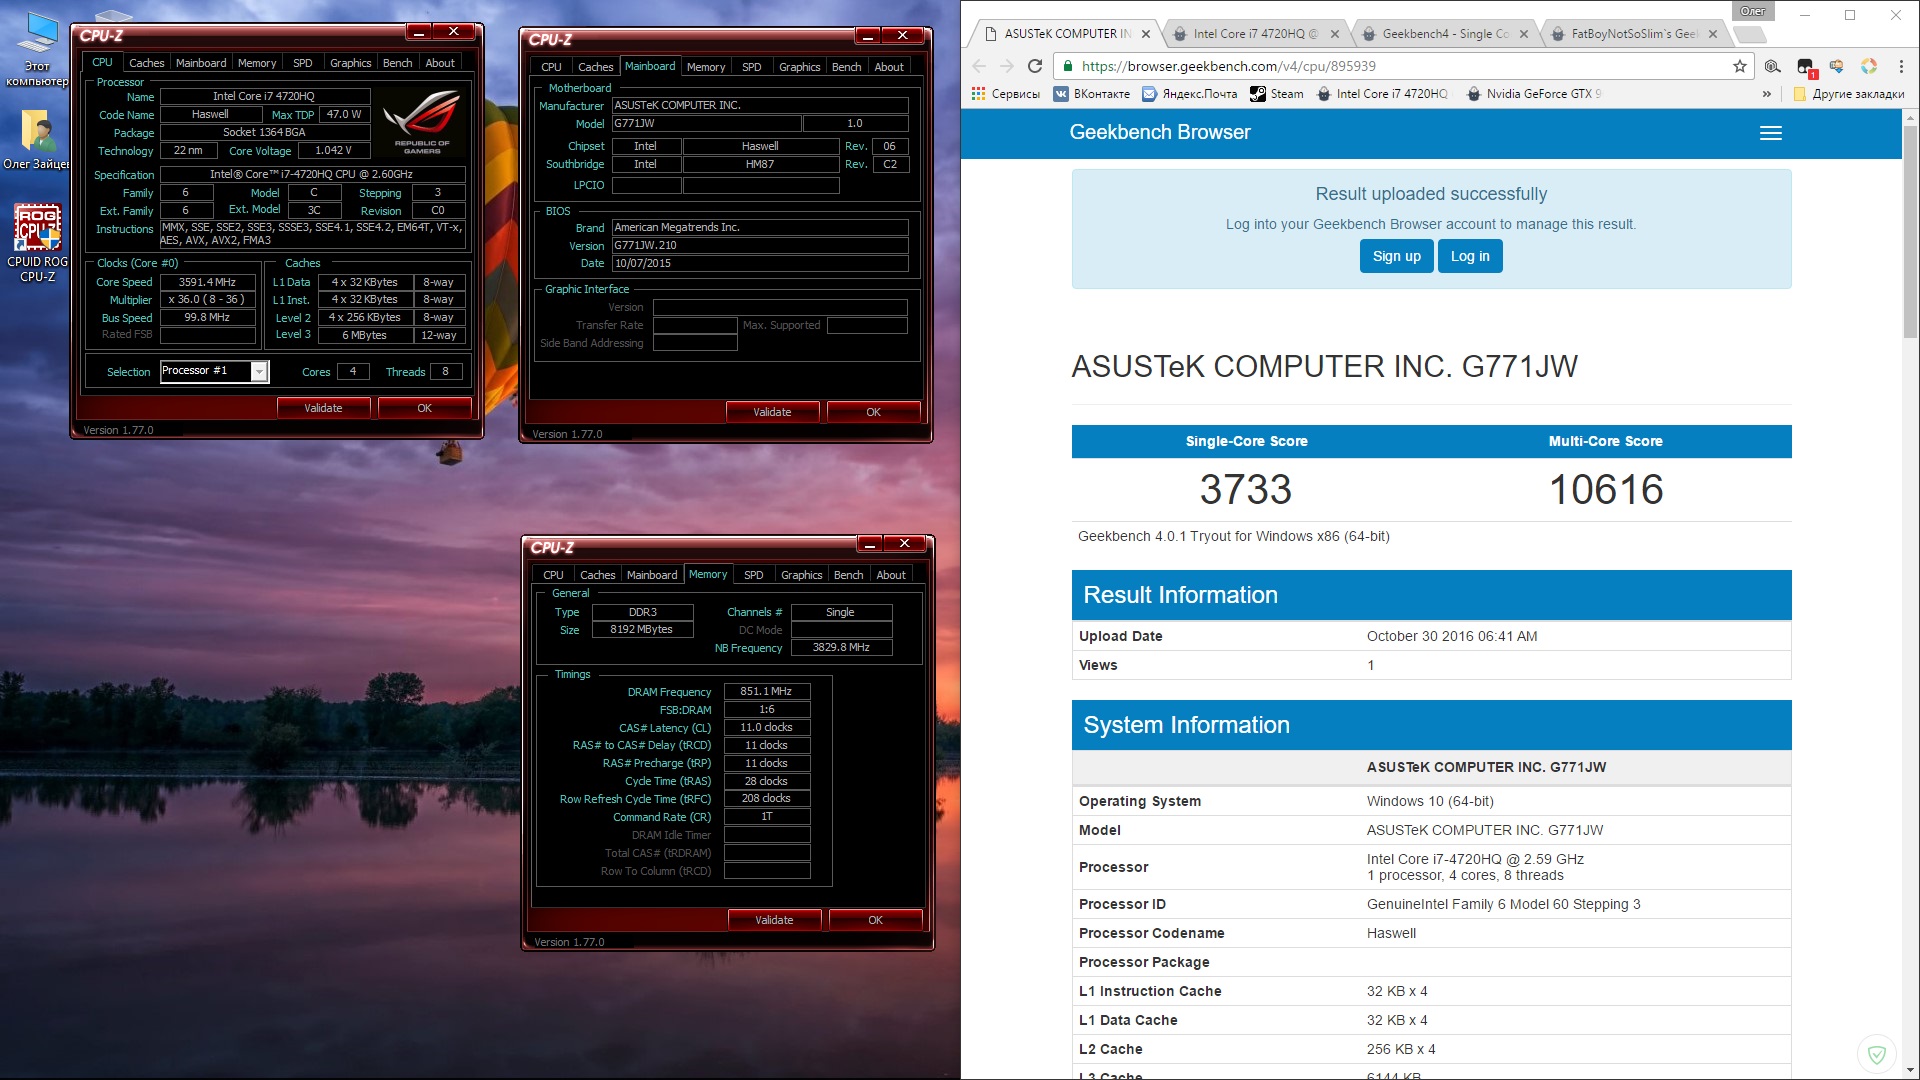Open the ВКонтакте bookmark

pos(1092,94)
